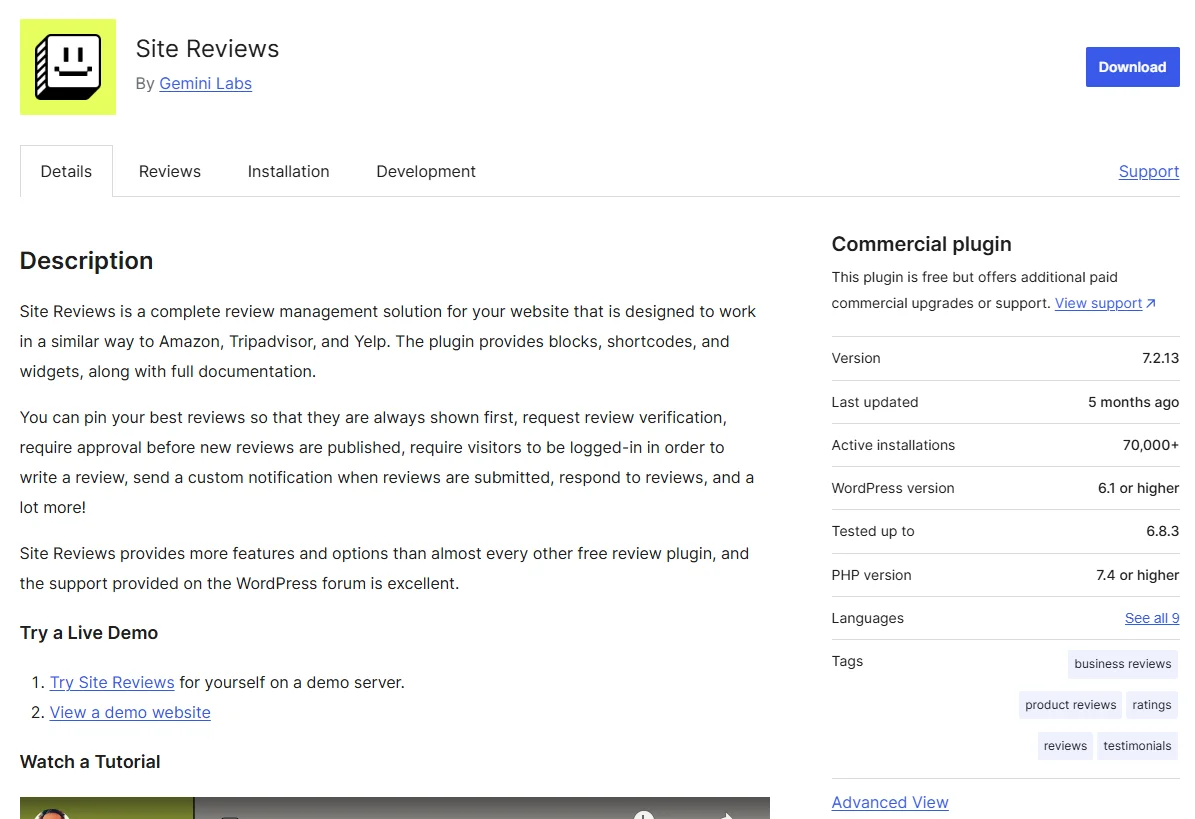Viewport: 1195px width, 819px height.
Task: Click the Commercial plugin heading
Action: click(921, 244)
